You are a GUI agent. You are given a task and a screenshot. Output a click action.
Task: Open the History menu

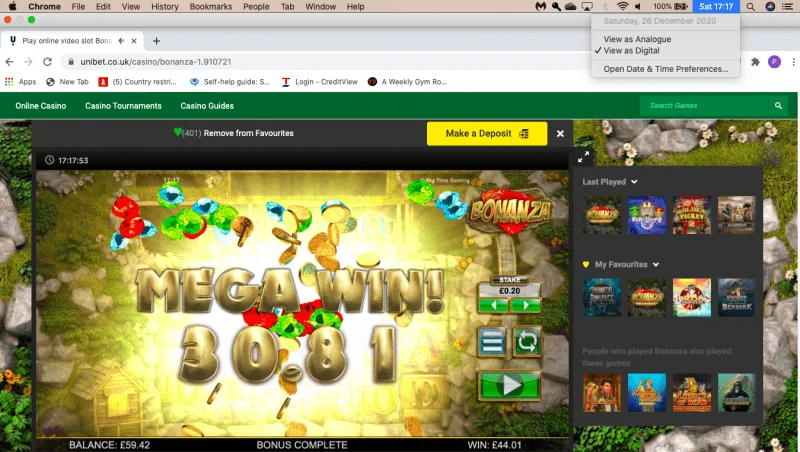[x=165, y=7]
